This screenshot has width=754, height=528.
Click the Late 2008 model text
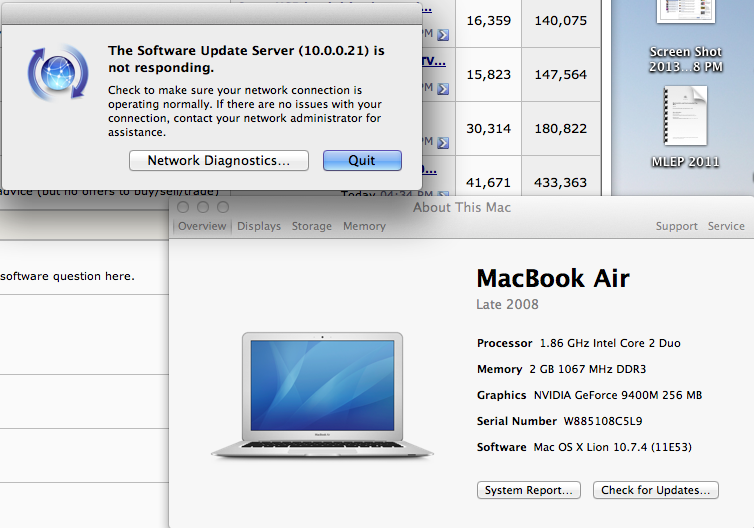click(x=507, y=304)
